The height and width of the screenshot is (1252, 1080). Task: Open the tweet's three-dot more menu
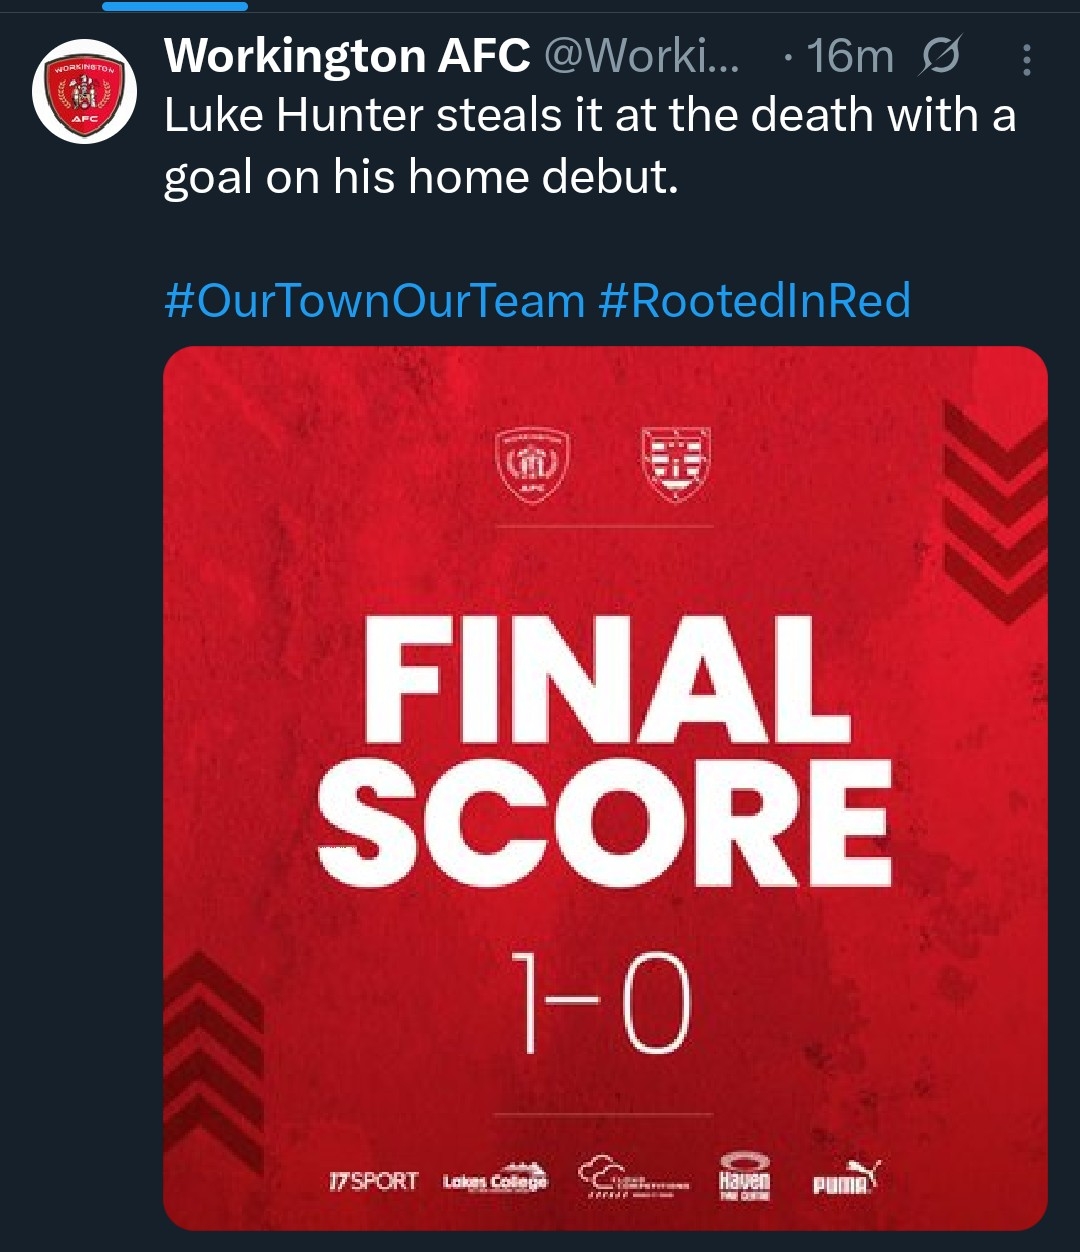point(1026,61)
